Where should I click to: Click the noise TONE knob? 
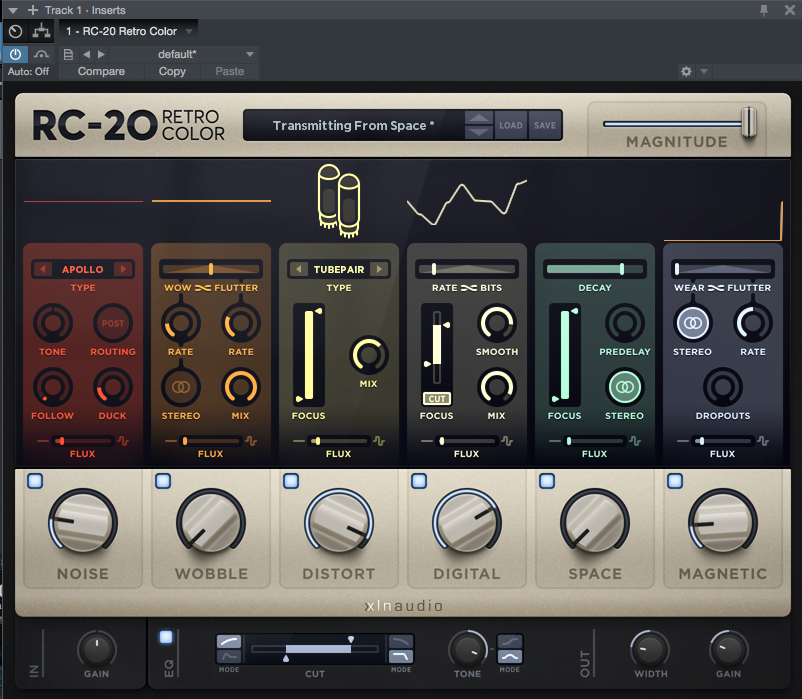click(52, 323)
